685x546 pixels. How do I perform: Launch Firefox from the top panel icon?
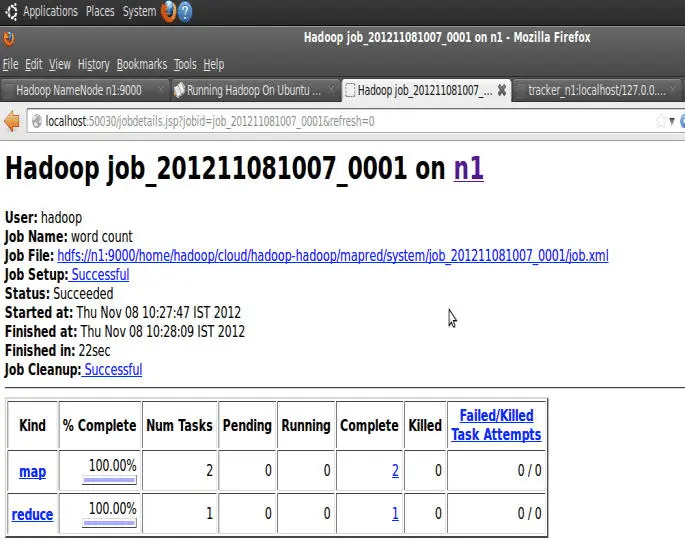point(168,12)
